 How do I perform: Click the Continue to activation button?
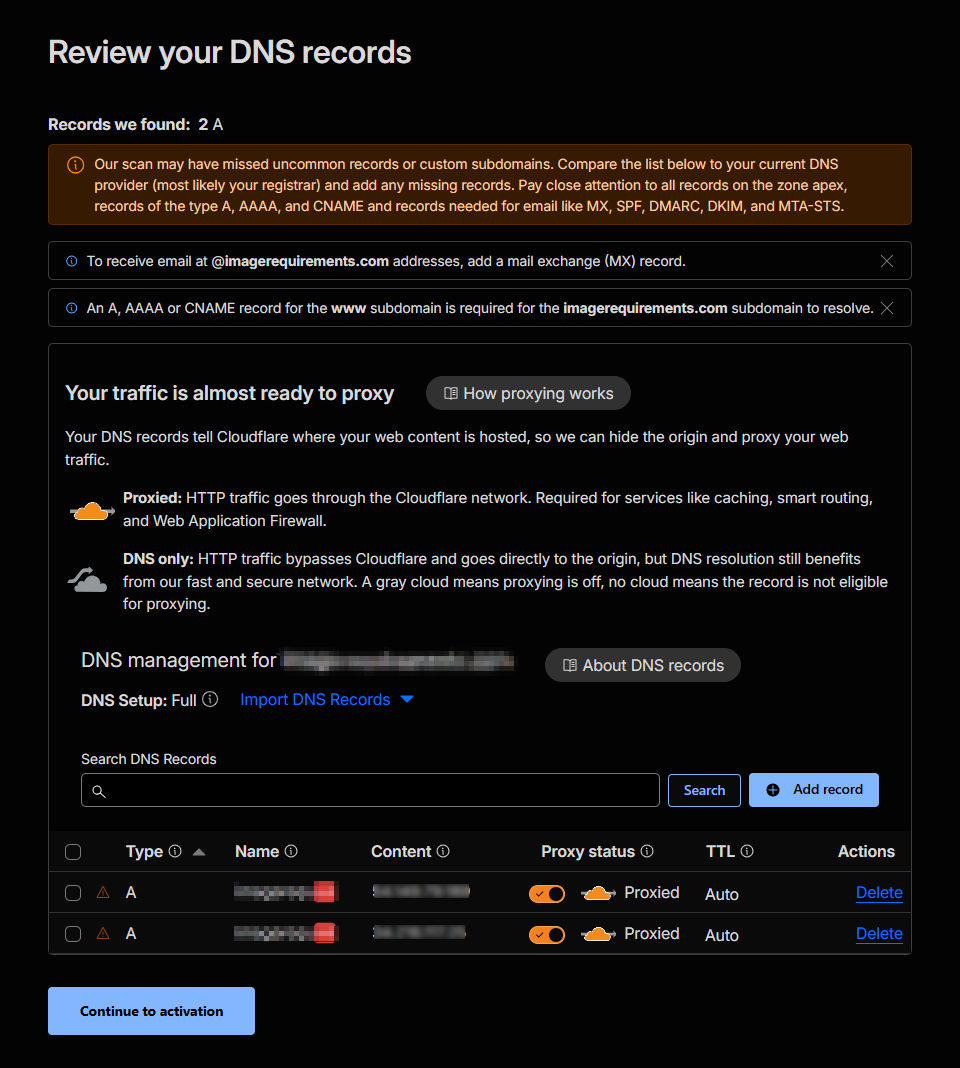coord(151,1011)
